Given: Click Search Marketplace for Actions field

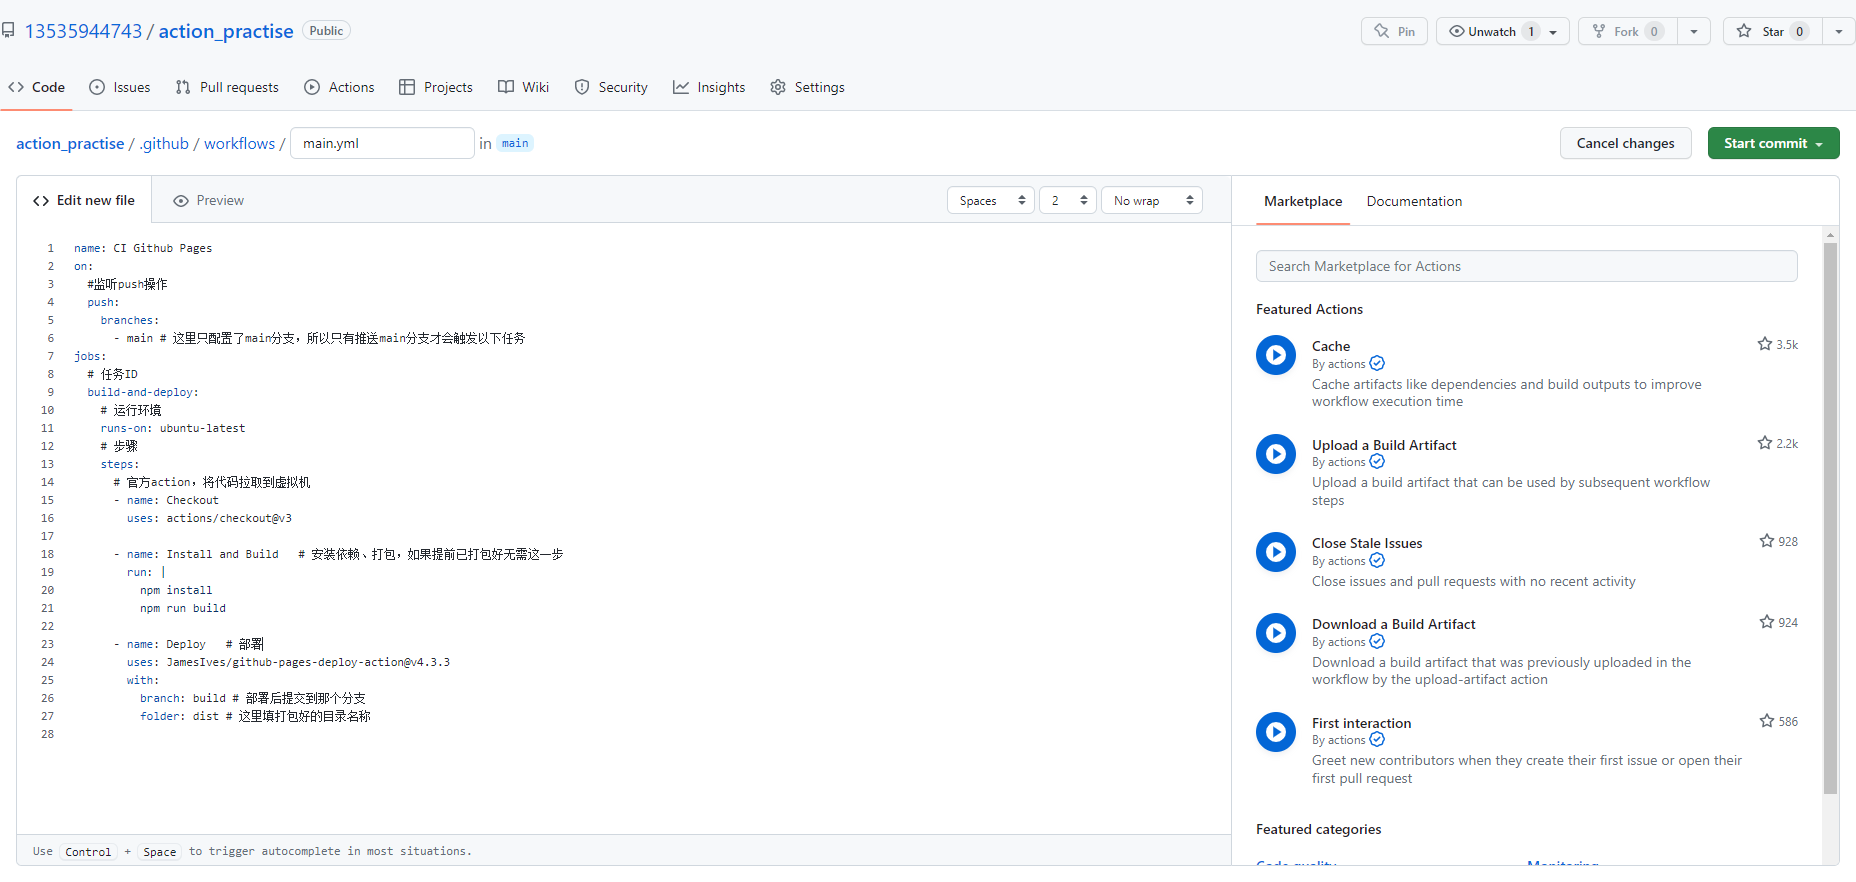Looking at the screenshot, I should [x=1526, y=266].
